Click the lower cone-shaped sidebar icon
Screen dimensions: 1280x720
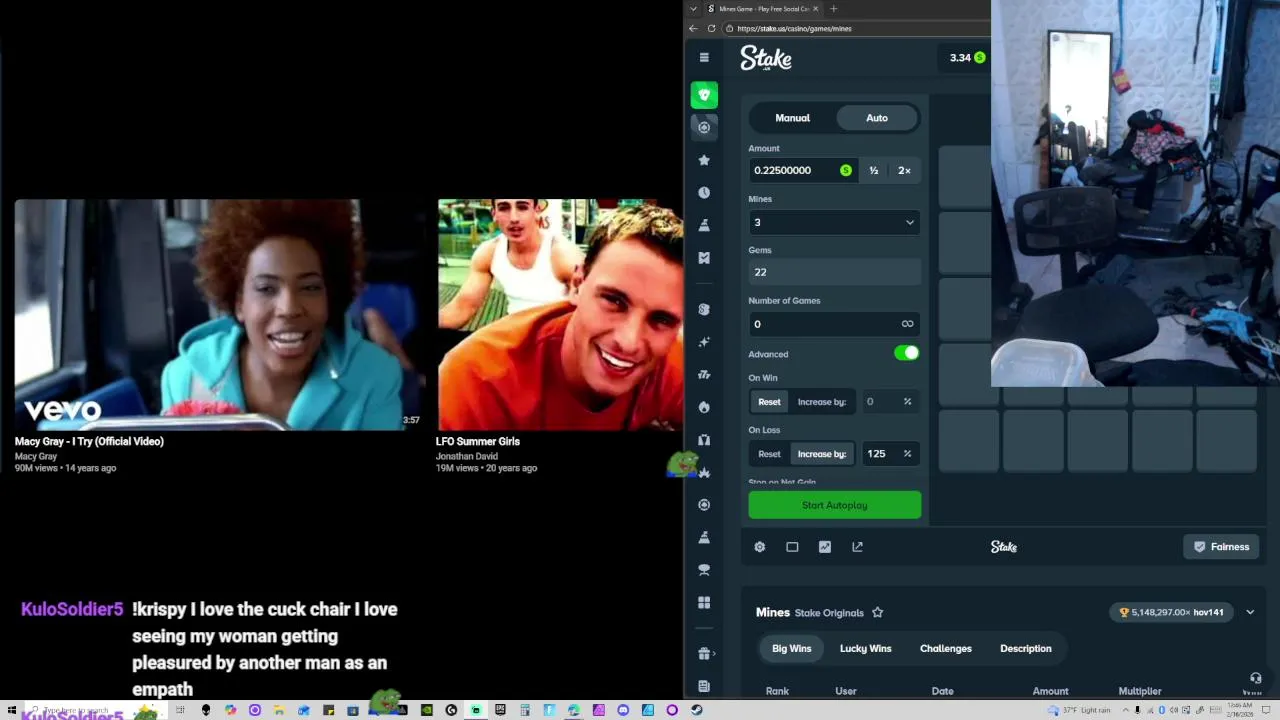click(704, 537)
